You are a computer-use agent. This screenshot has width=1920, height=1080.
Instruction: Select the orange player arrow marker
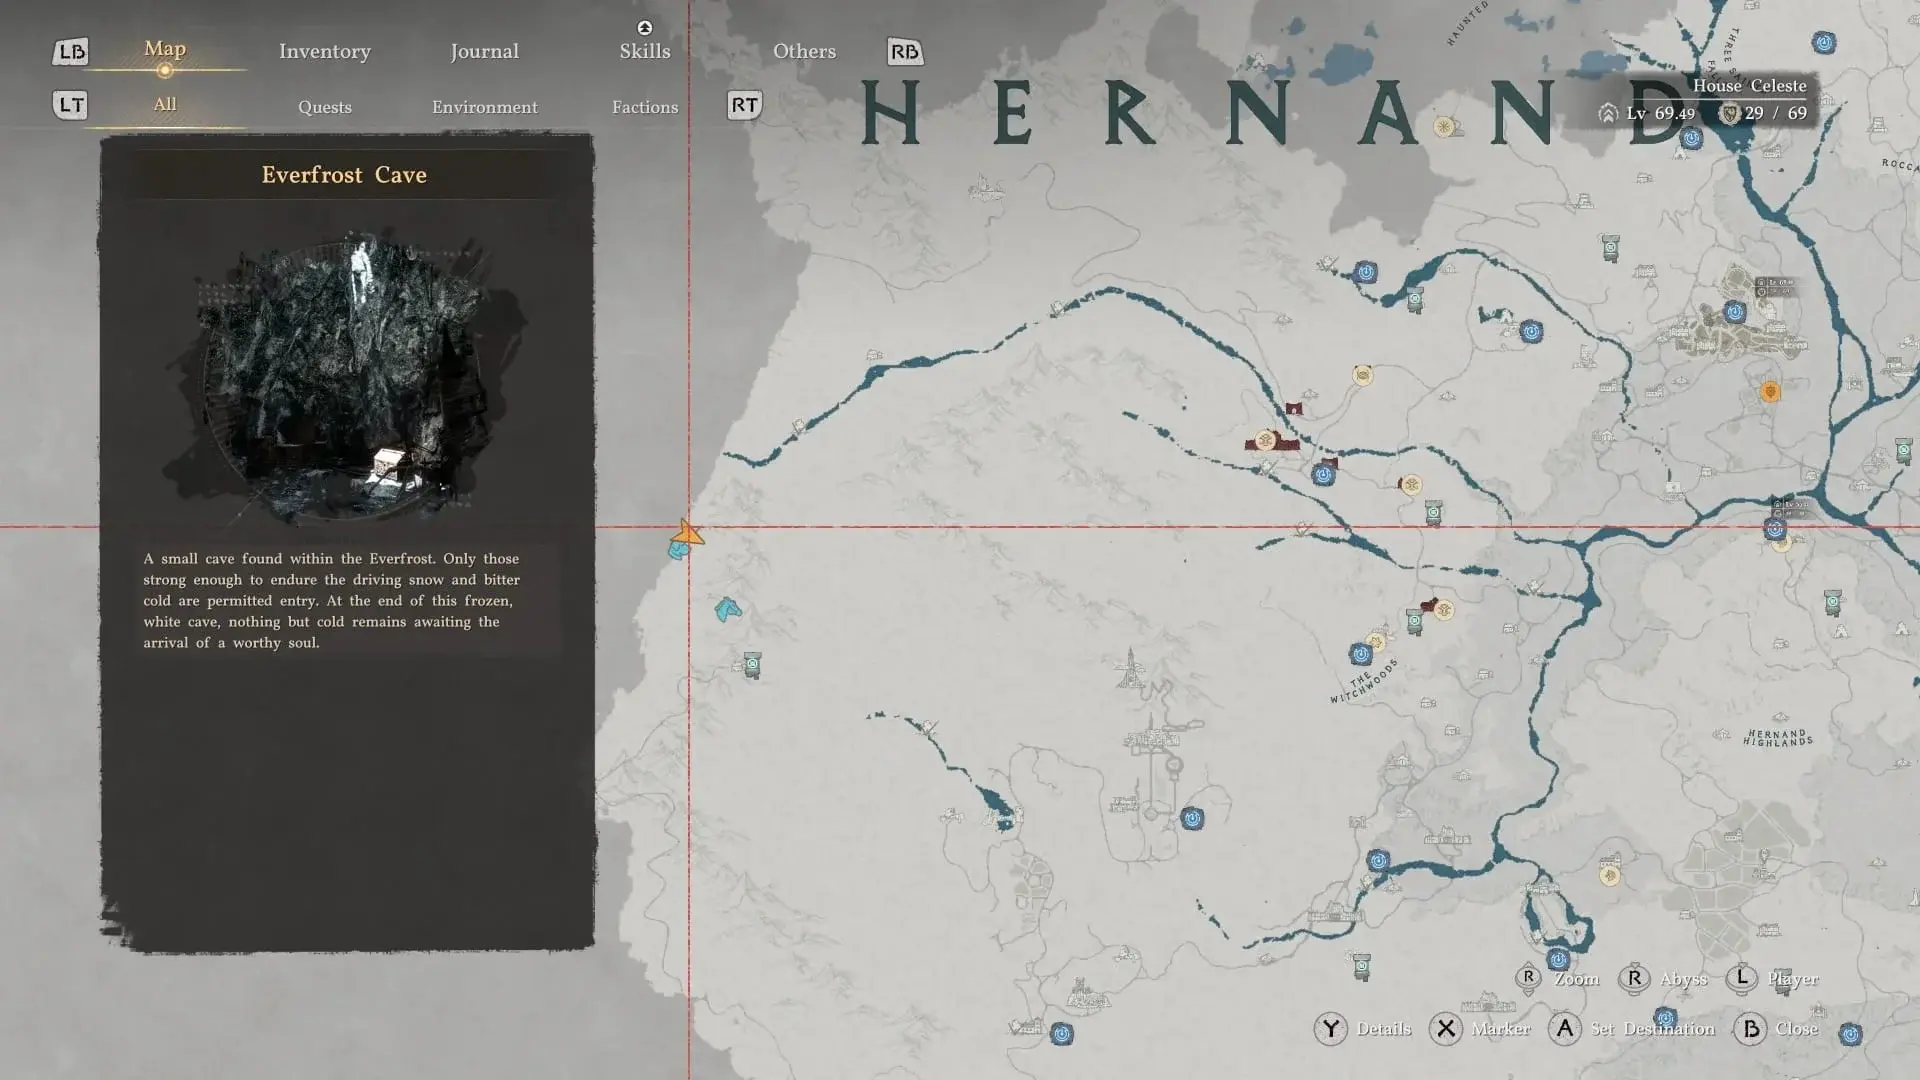[x=688, y=533]
